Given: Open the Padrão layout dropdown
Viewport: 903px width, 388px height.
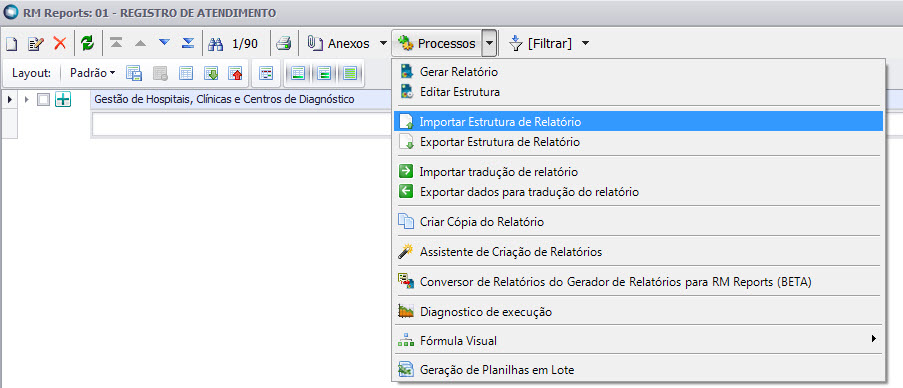Looking at the screenshot, I should pos(92,73).
